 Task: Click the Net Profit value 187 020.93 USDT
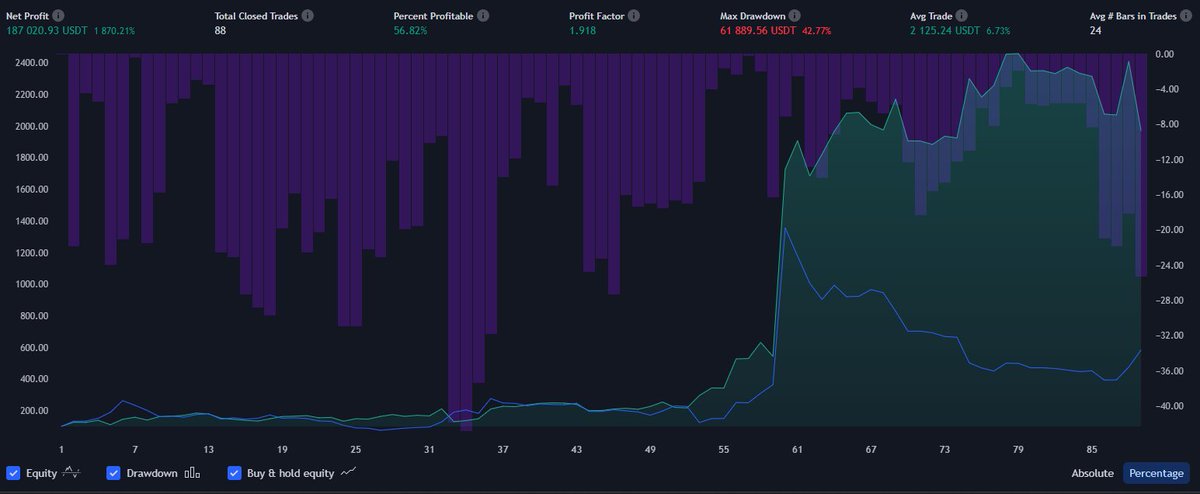(47, 32)
